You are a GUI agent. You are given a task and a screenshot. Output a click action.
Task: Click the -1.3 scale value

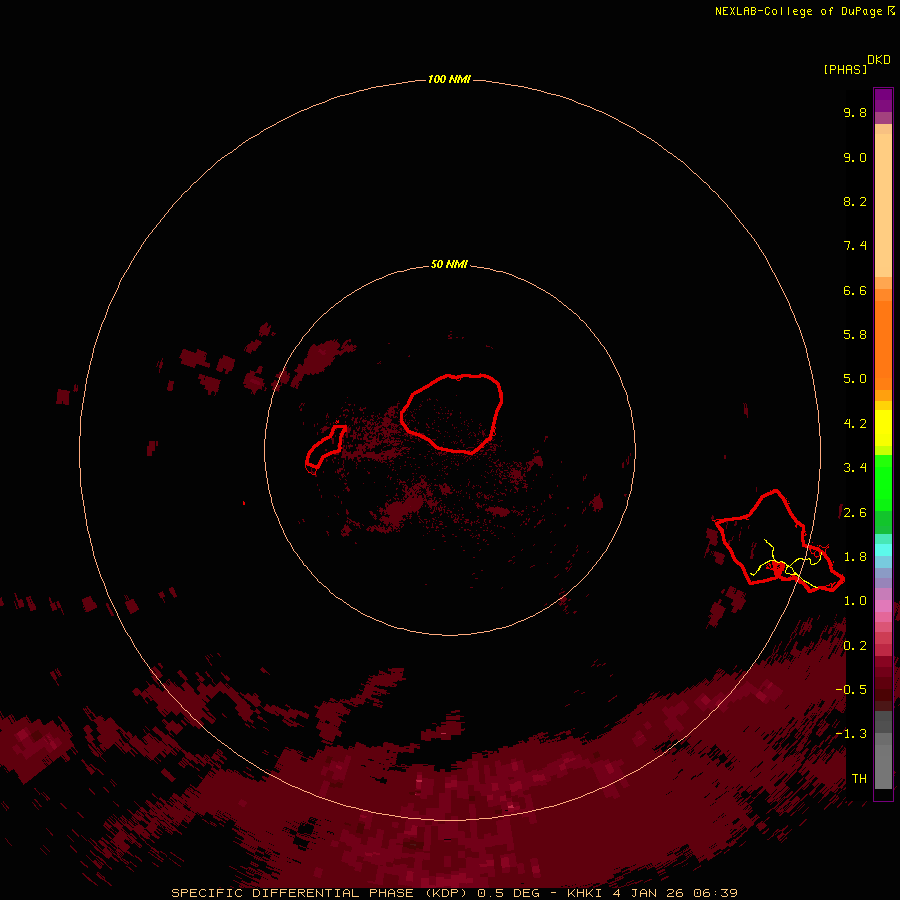[x=851, y=735]
